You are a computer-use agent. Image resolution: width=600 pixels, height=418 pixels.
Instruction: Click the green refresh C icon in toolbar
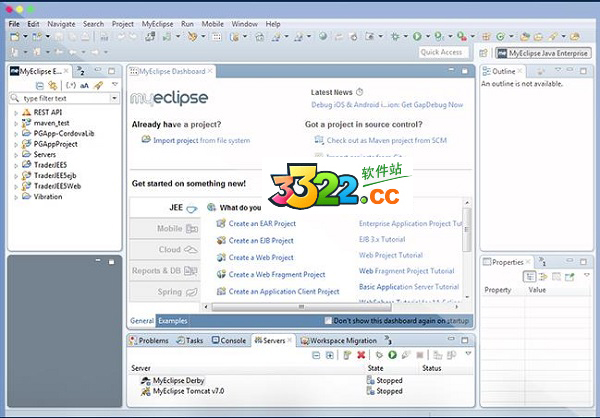pyautogui.click(x=500, y=36)
